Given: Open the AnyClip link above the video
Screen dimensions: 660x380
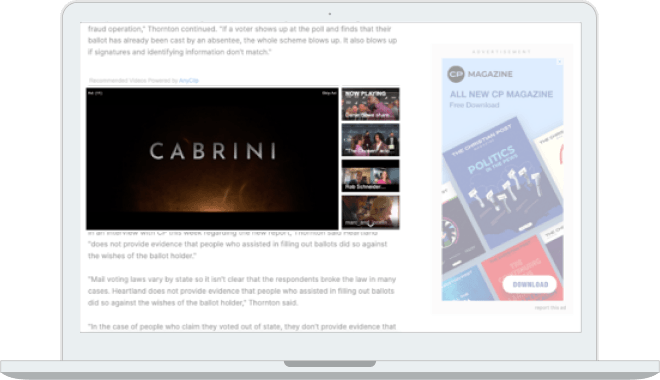Looking at the screenshot, I should coord(189,80).
